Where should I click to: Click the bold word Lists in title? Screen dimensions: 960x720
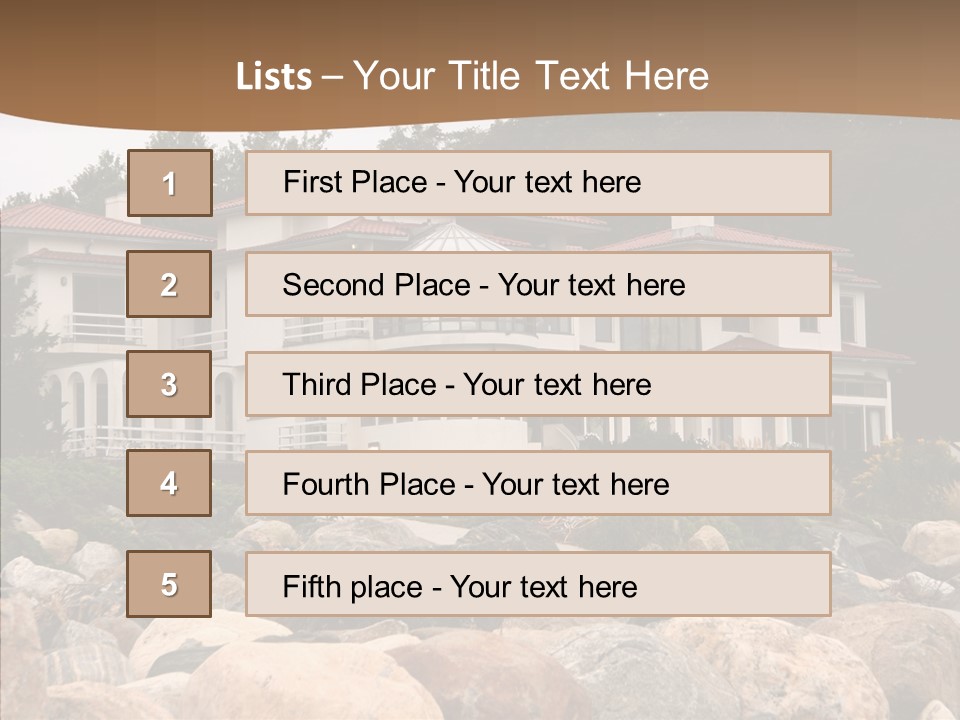coord(273,77)
